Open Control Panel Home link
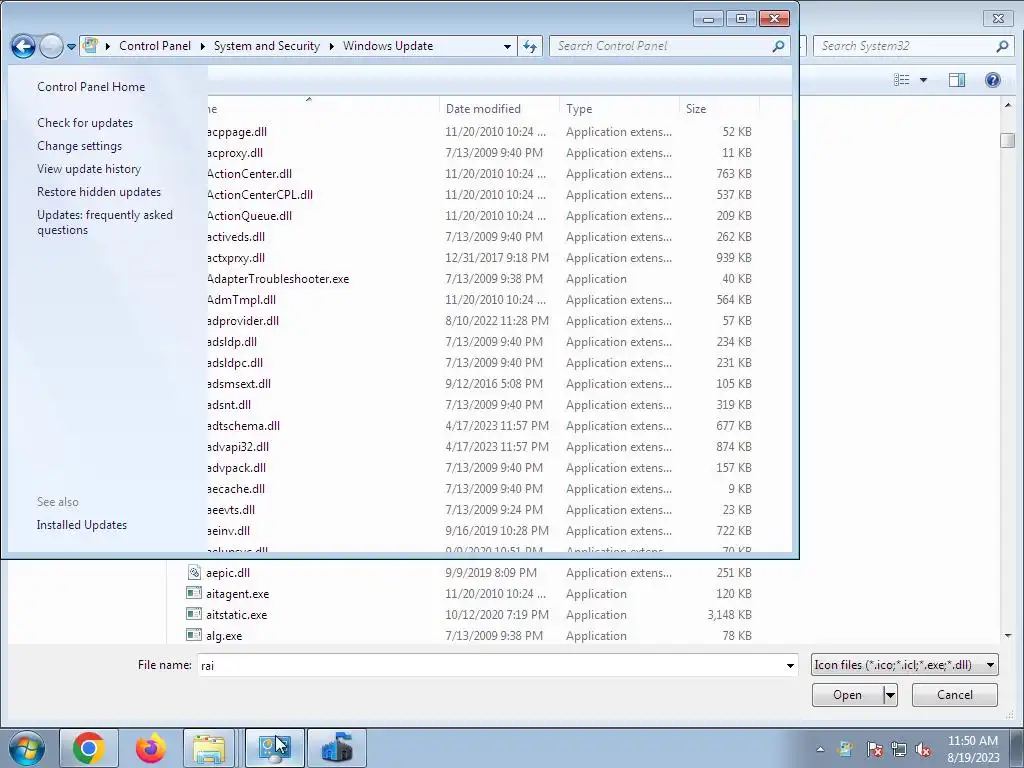 point(91,87)
